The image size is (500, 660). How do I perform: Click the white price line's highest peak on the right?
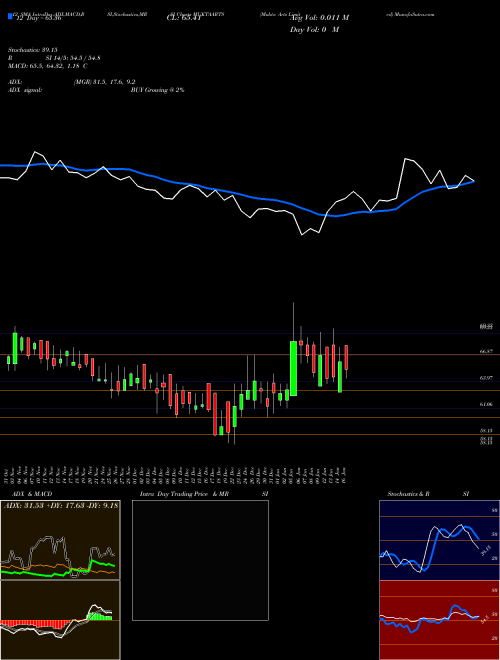pos(406,159)
